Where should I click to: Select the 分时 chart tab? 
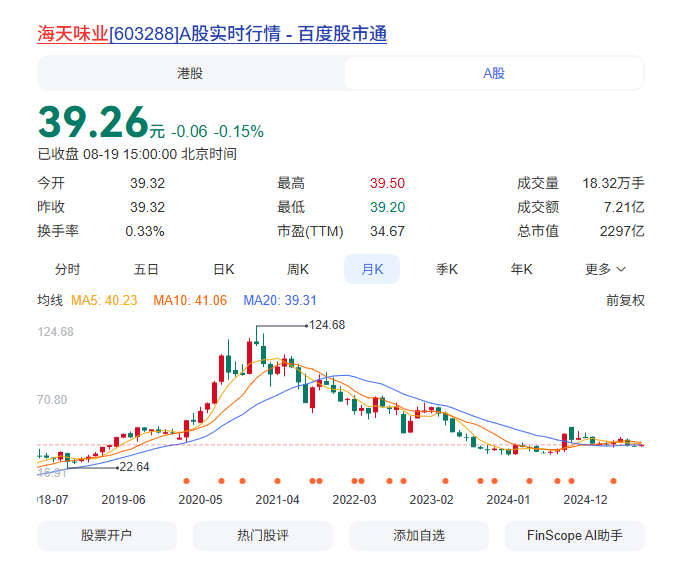click(x=67, y=269)
